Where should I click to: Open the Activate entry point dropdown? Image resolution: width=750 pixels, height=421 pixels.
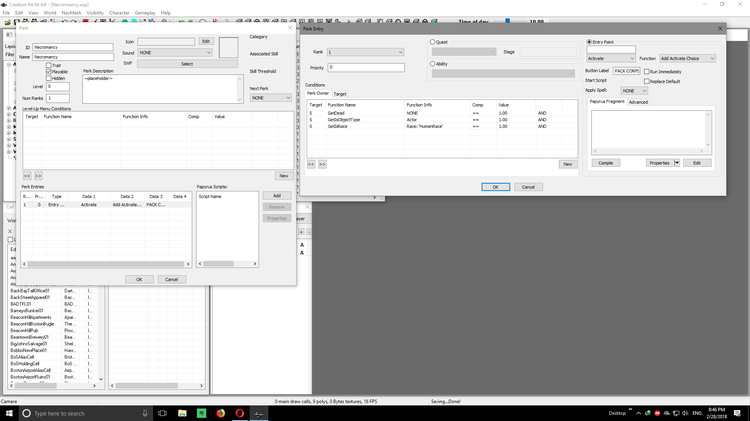click(x=611, y=58)
